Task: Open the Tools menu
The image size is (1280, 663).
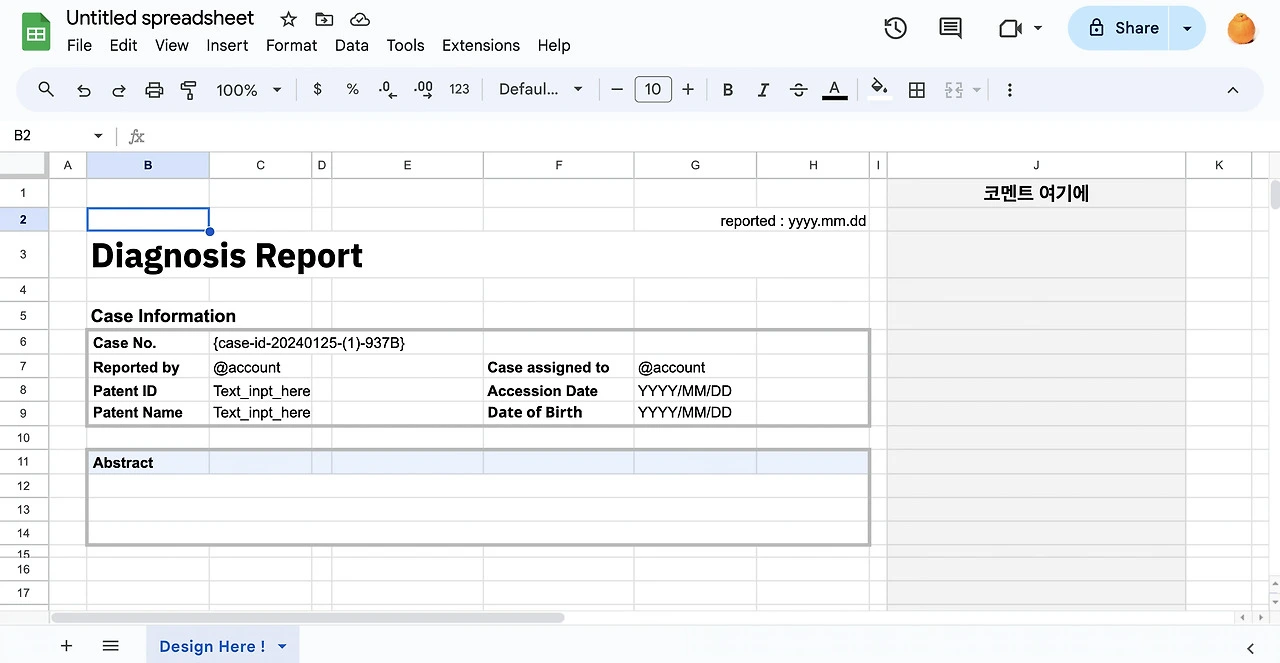Action: pos(405,45)
